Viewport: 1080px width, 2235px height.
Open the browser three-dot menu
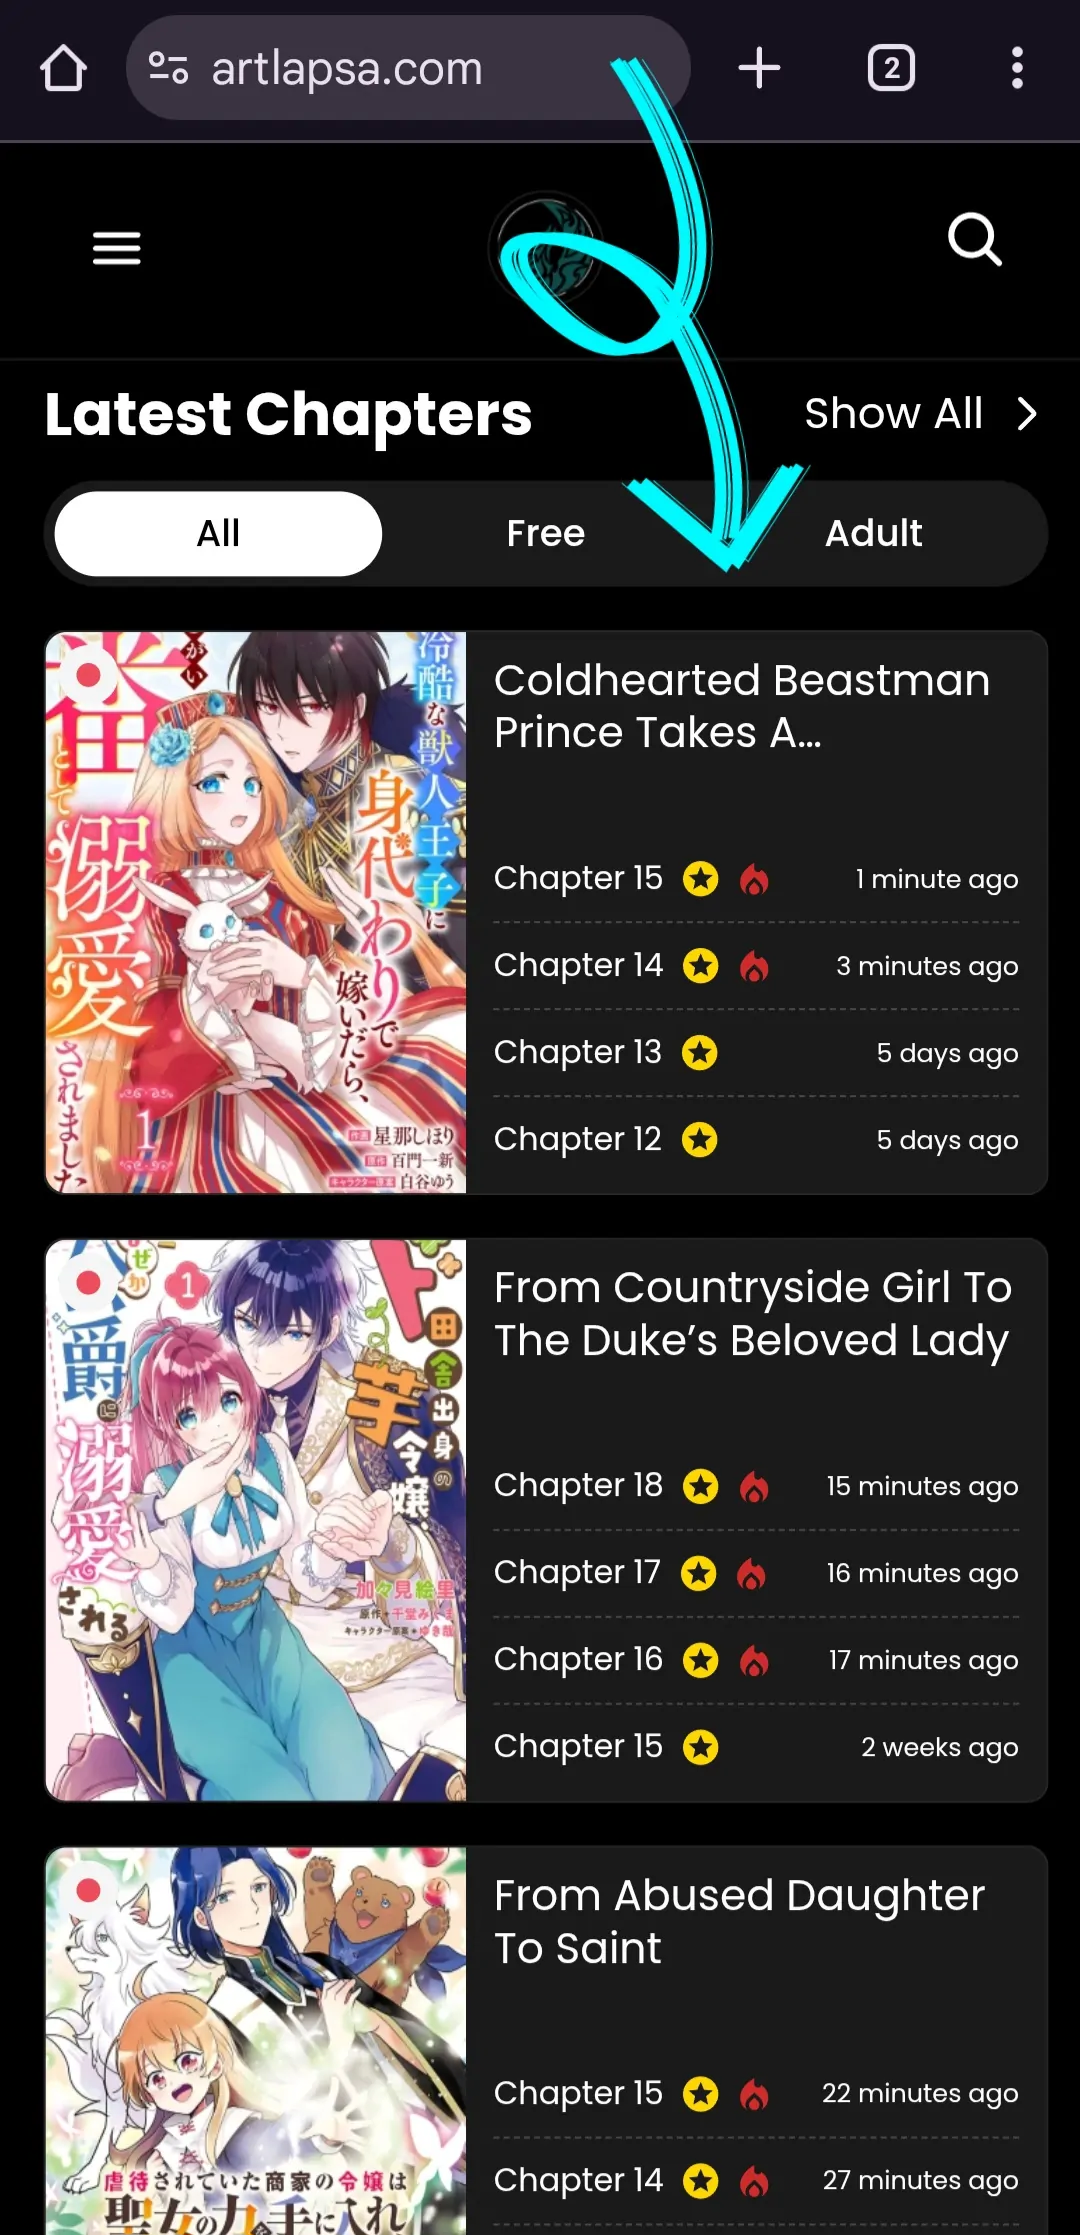tap(1017, 68)
